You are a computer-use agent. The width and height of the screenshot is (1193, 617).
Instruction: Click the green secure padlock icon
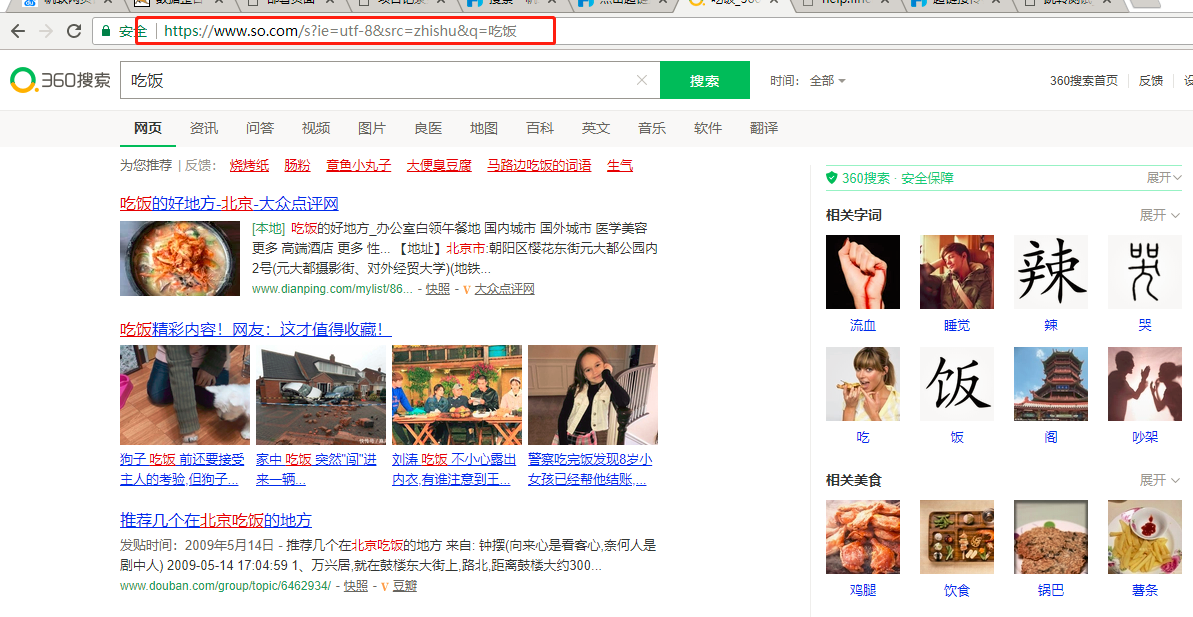point(106,31)
